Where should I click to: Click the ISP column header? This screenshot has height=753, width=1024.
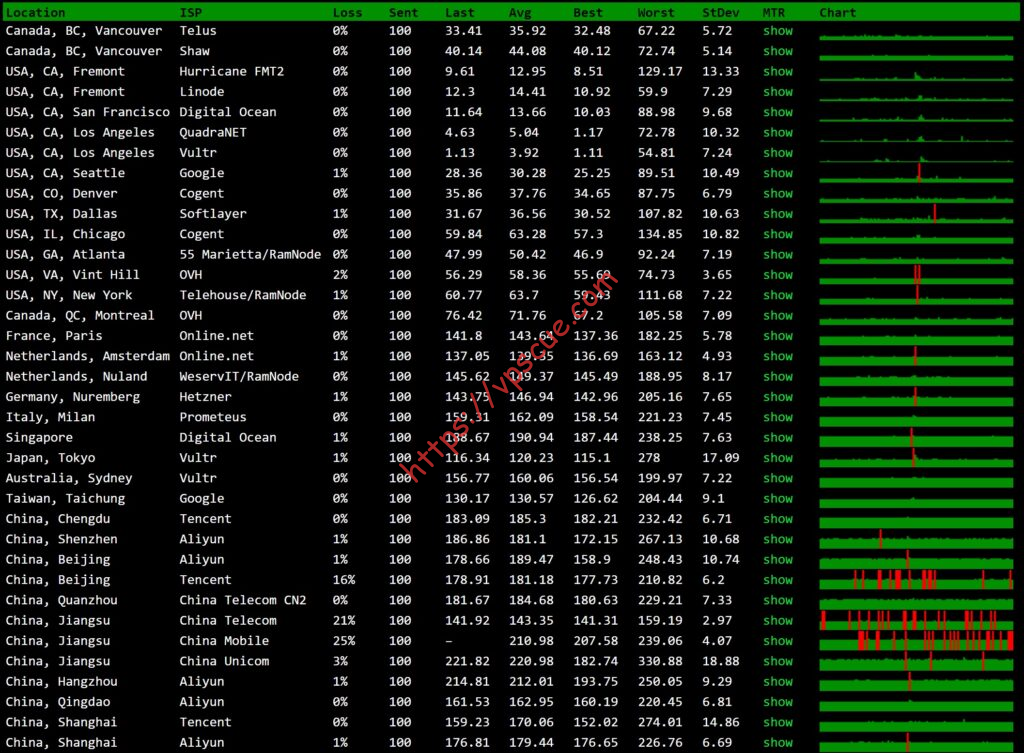coord(191,12)
